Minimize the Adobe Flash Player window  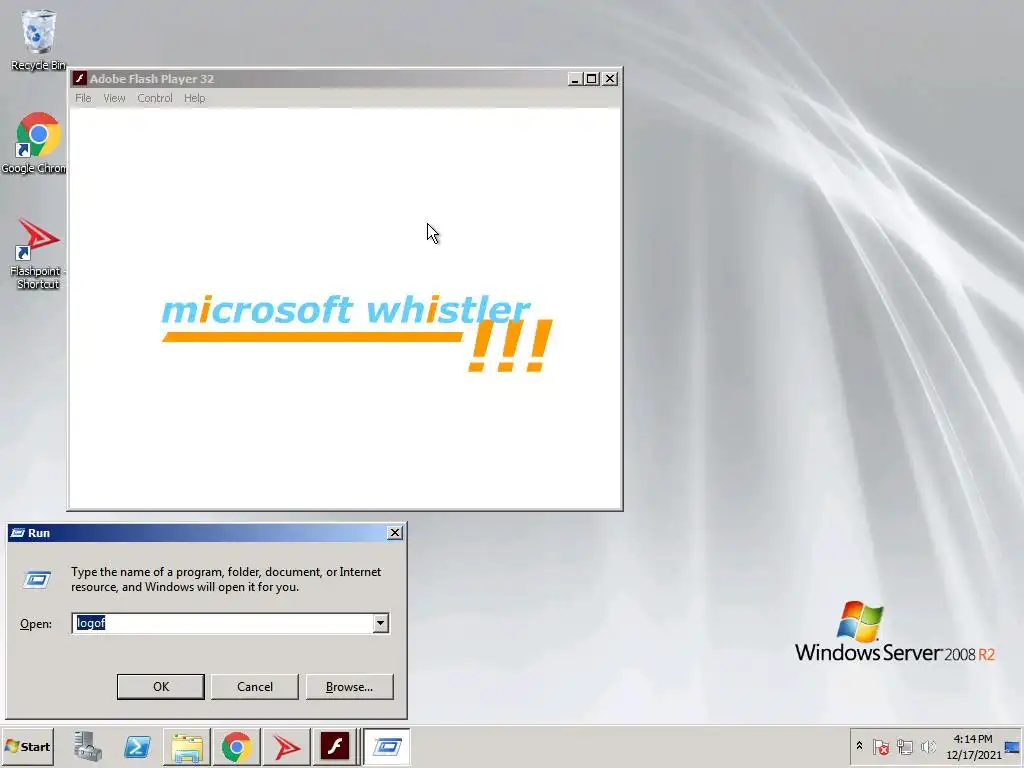point(575,78)
